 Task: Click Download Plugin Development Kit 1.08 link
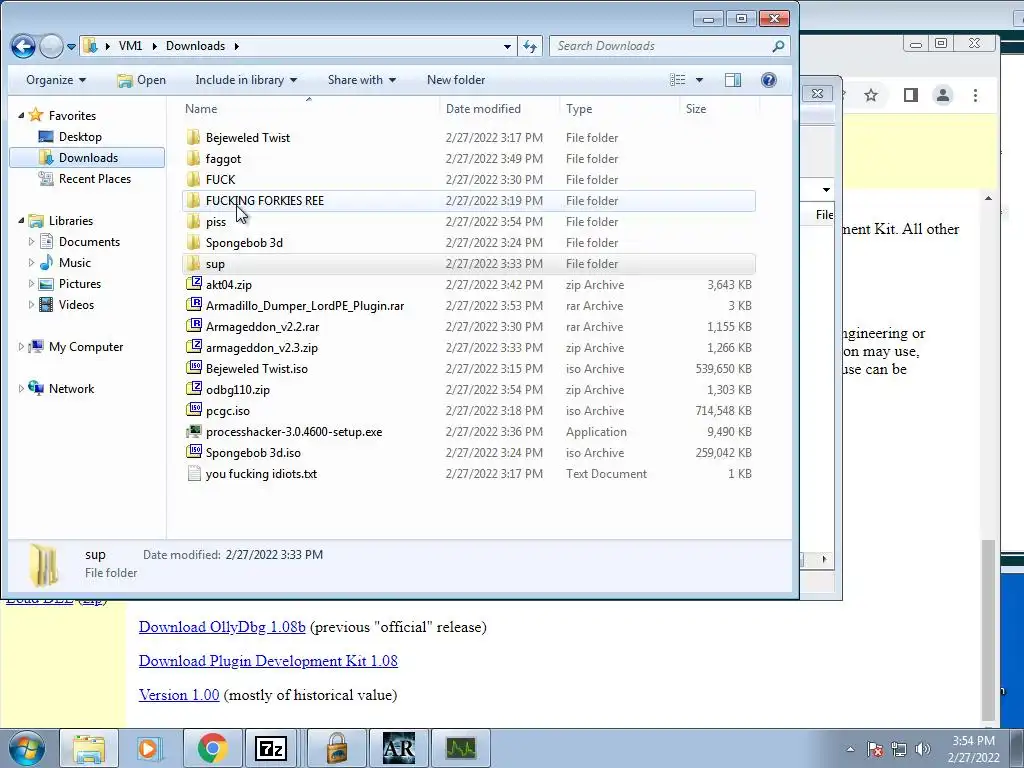click(268, 661)
